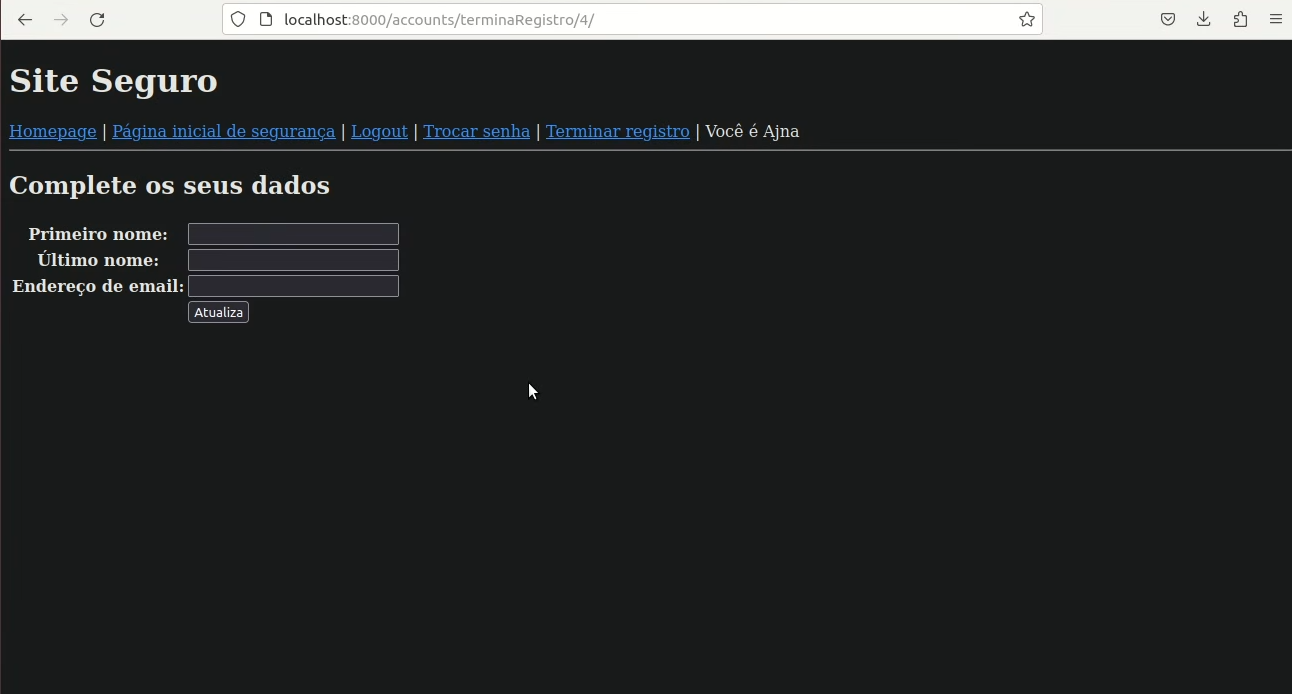
Task: Save the page to Pocket
Action: [1167, 19]
